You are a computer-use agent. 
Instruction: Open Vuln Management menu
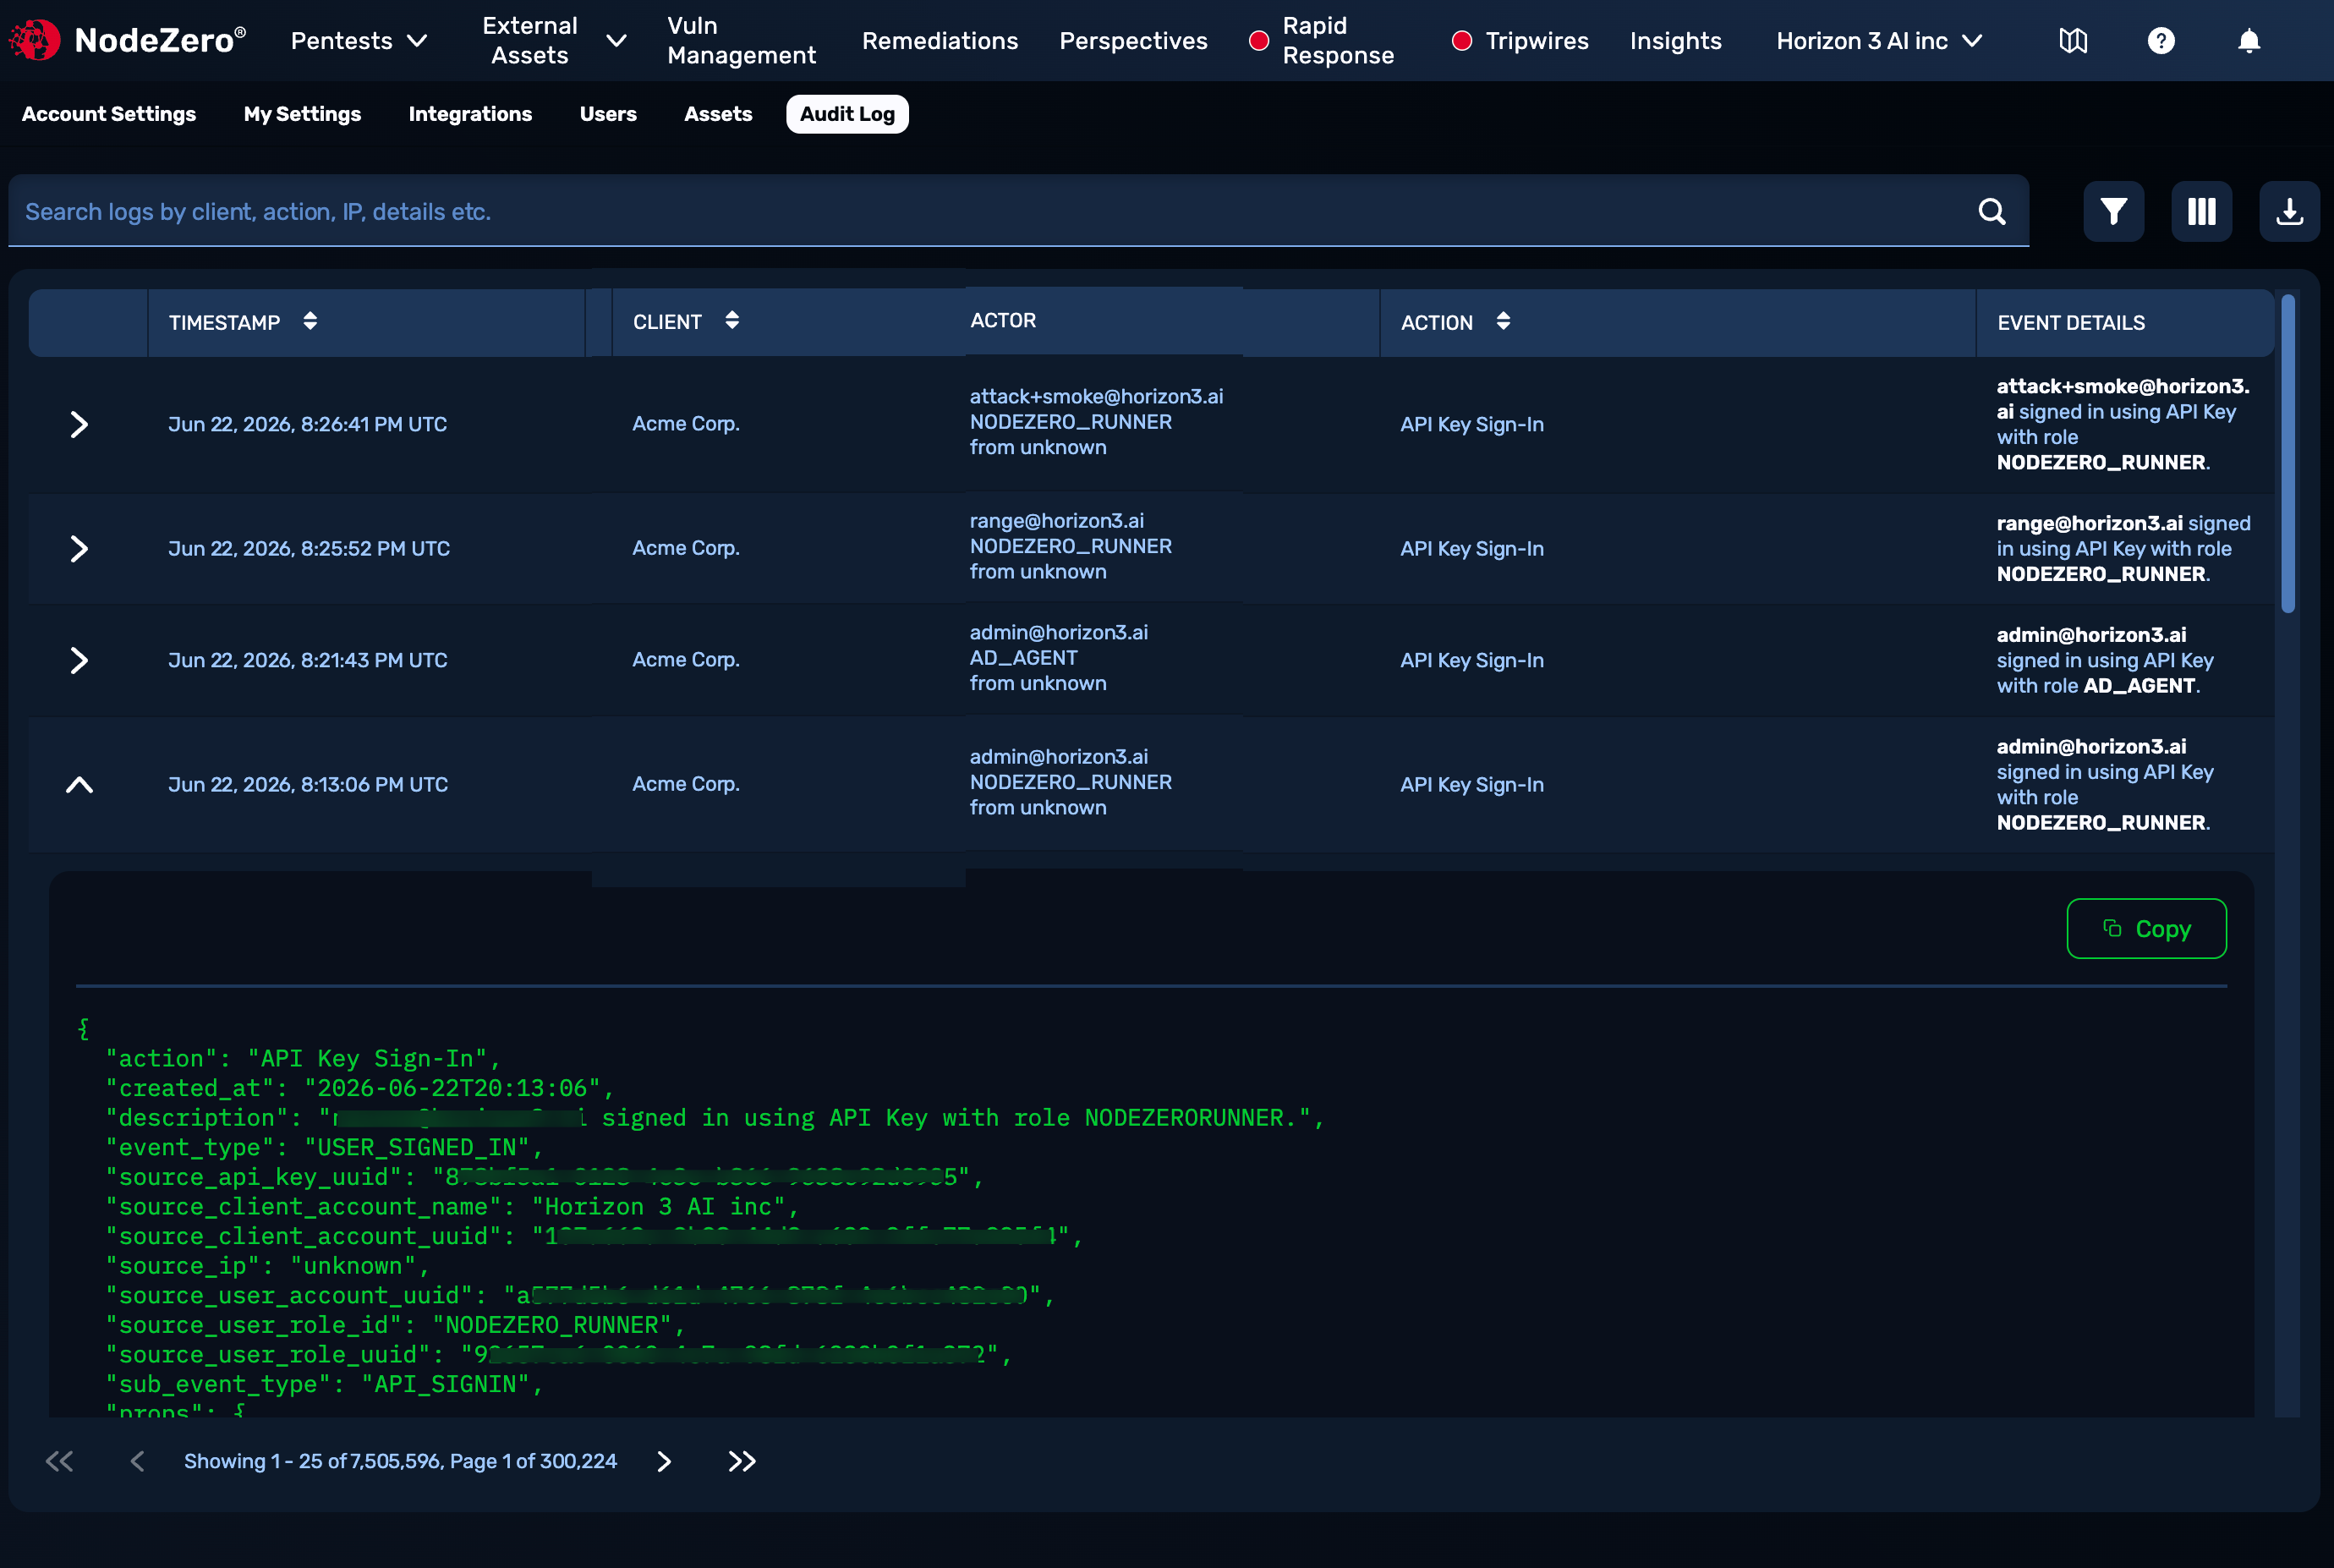click(741, 41)
